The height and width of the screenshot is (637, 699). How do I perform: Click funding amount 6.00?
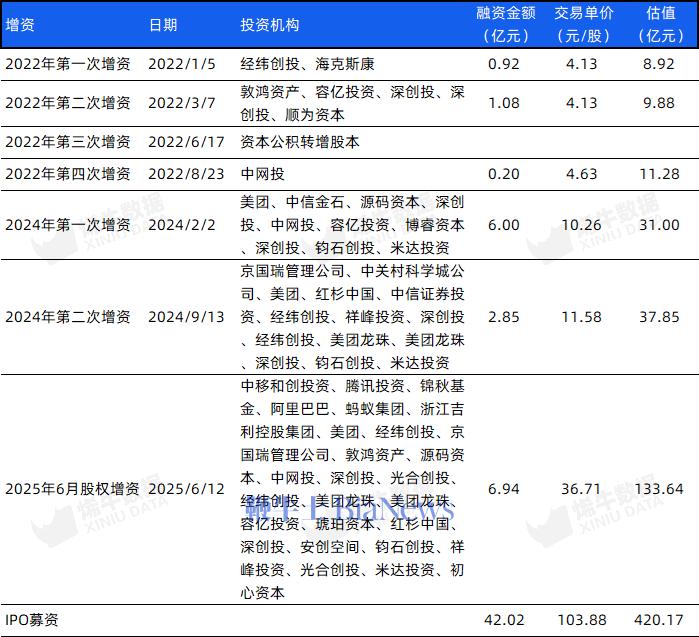(x=504, y=225)
